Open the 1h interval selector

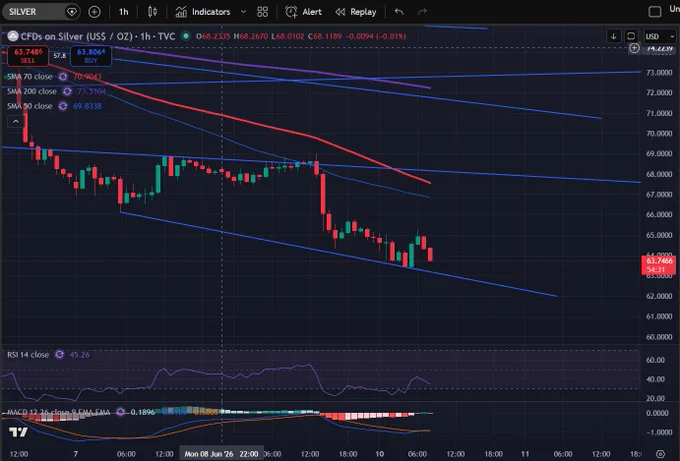point(124,12)
